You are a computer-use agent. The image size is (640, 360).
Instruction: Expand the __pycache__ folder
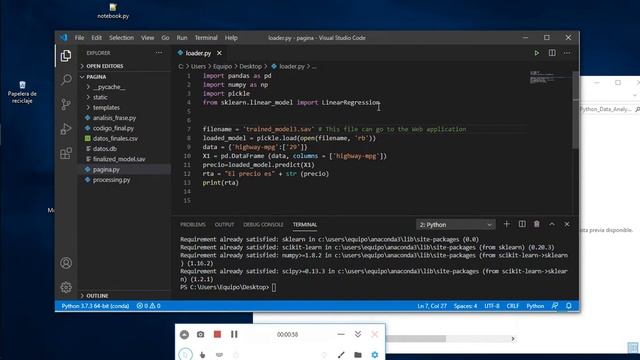tap(109, 87)
